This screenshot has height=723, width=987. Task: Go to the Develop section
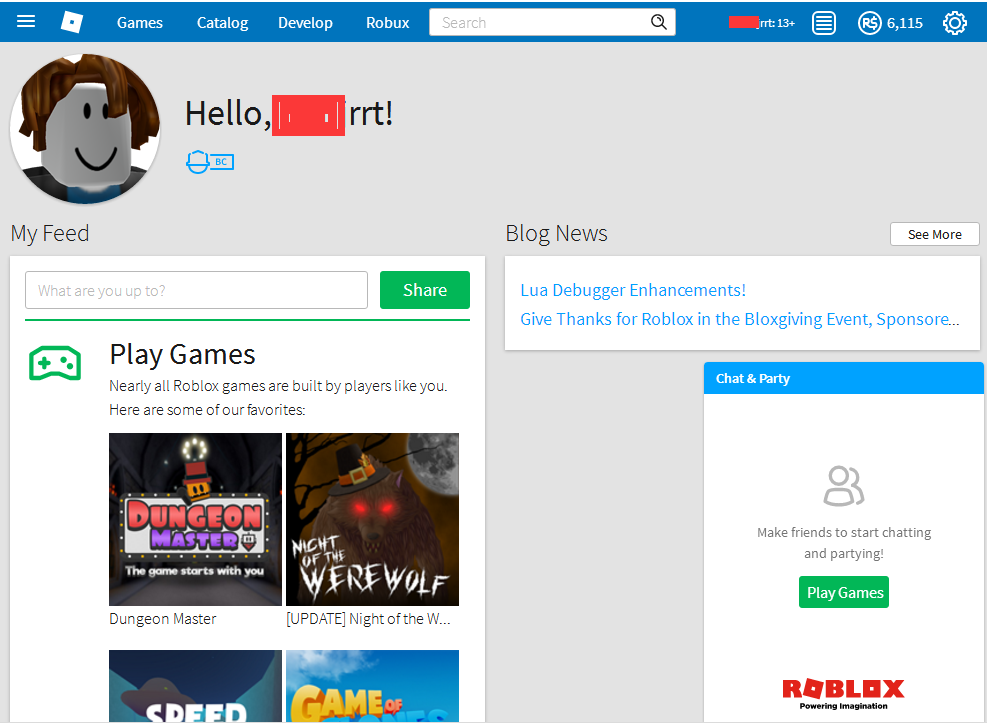click(x=305, y=23)
